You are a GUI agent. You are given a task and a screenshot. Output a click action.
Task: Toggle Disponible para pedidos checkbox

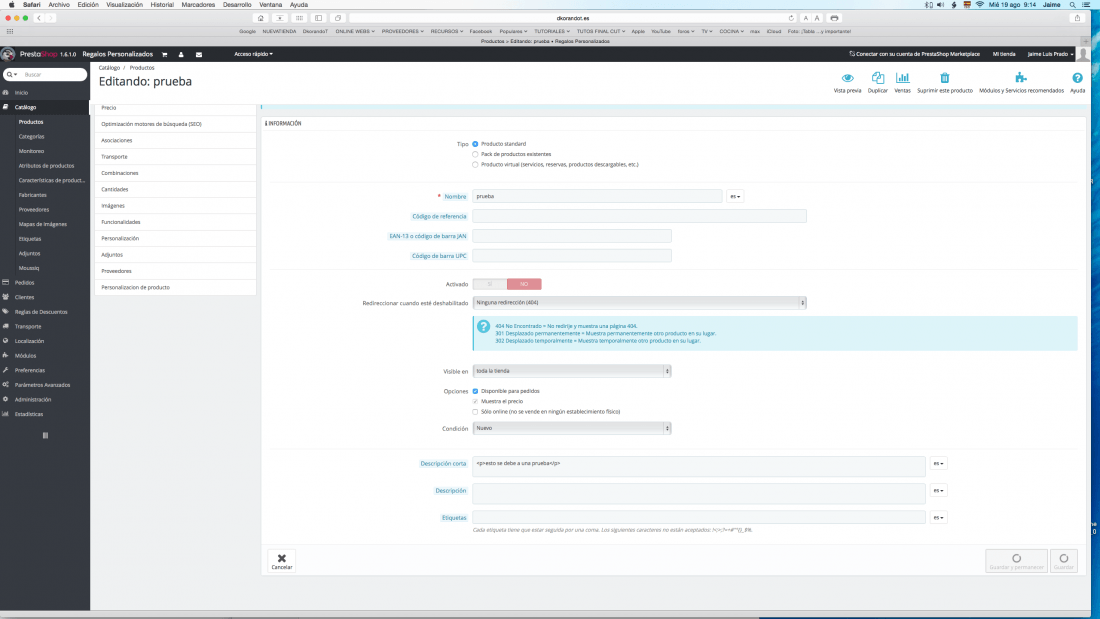coord(475,391)
